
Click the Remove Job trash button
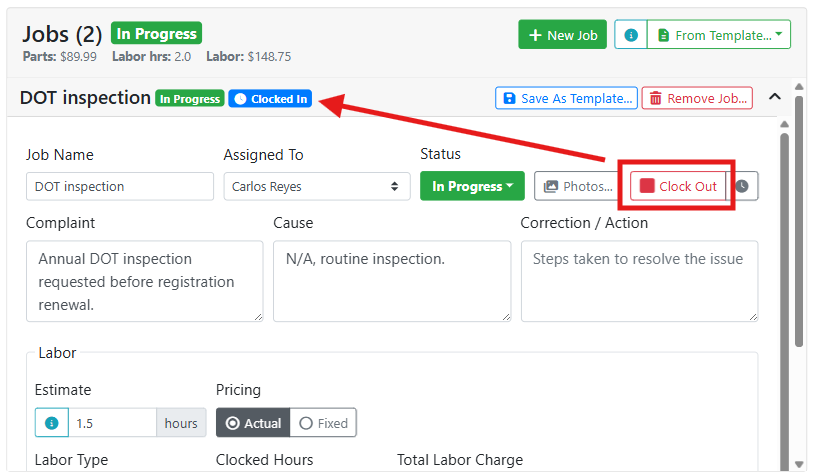(x=697, y=98)
